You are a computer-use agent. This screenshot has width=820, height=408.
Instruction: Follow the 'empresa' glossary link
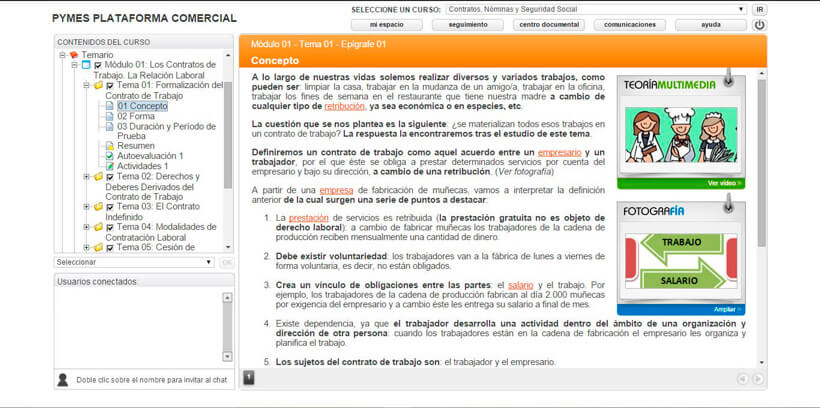point(336,190)
